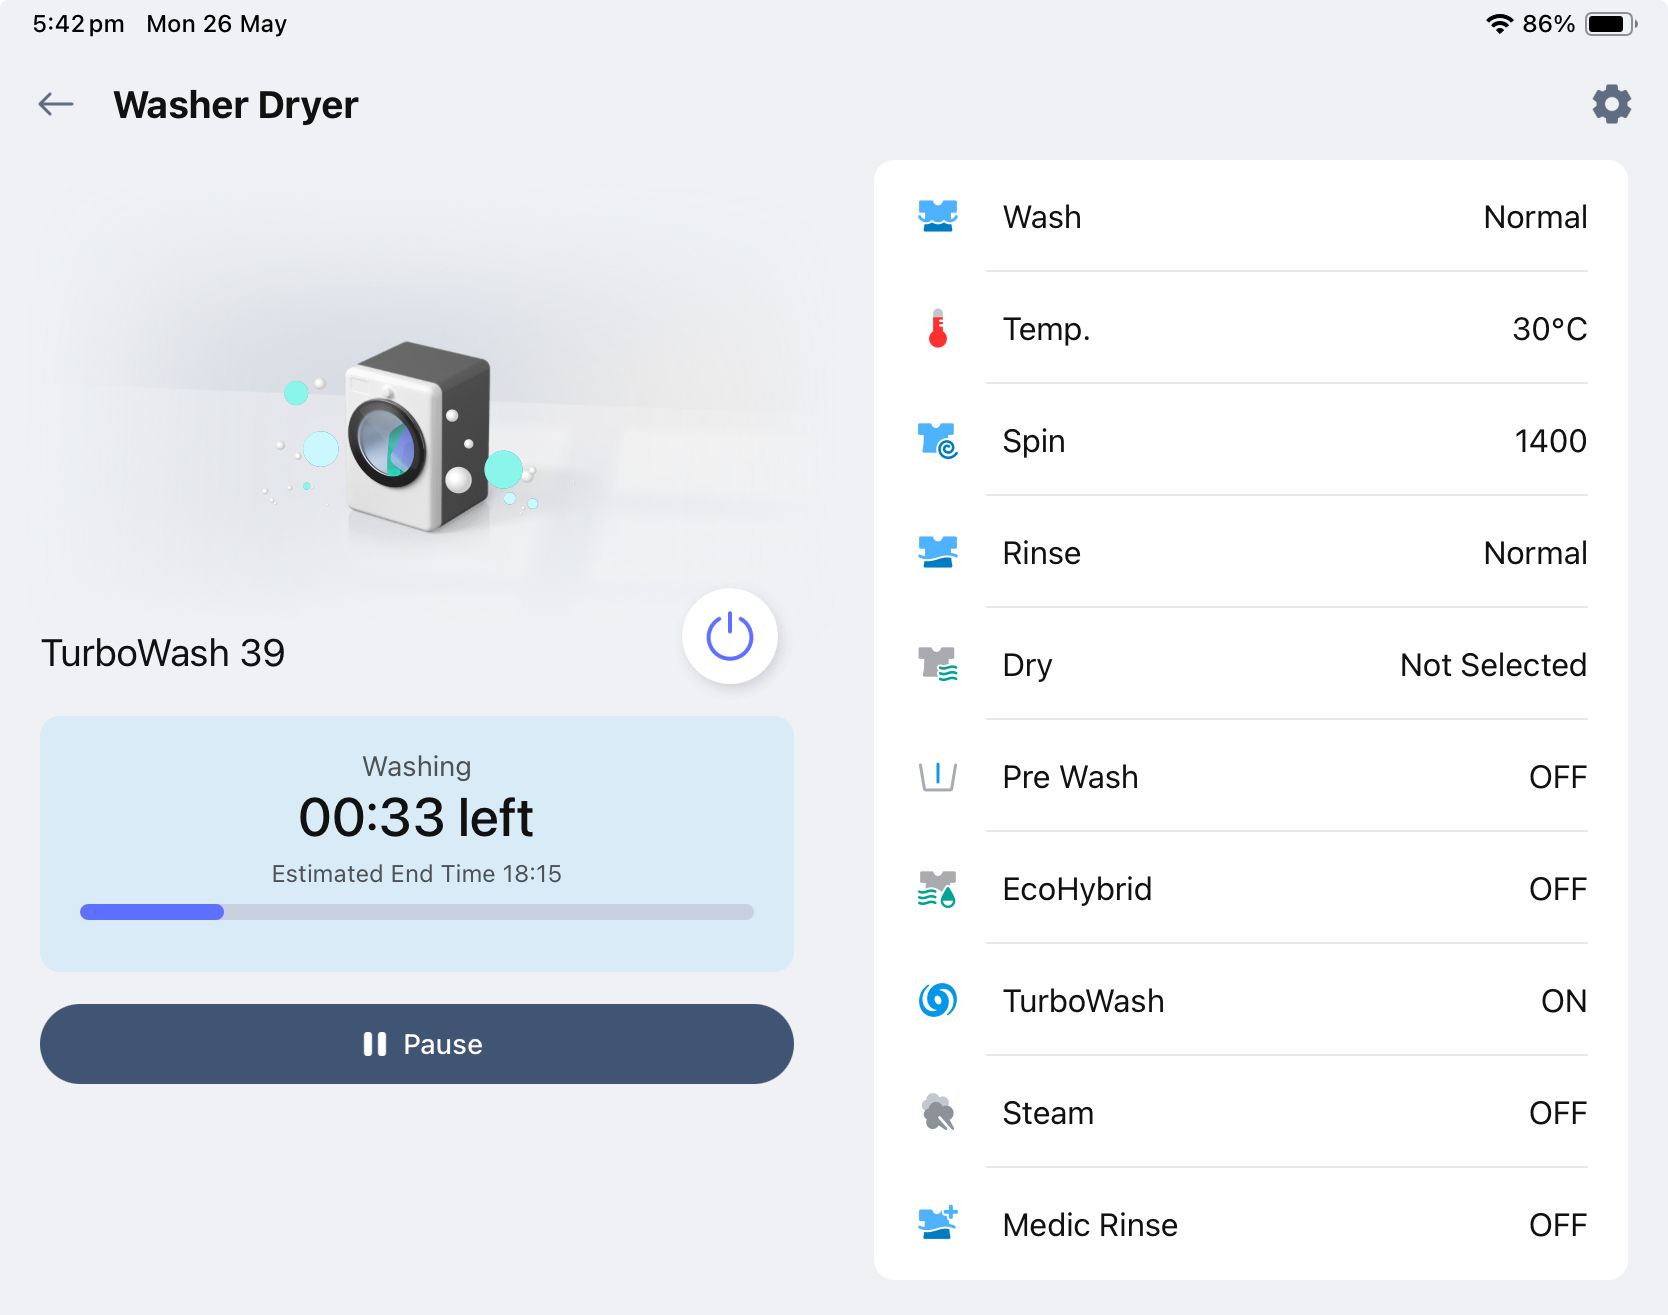The width and height of the screenshot is (1668, 1315).
Task: Open the 1400 spin speed selection
Action: click(1550, 441)
